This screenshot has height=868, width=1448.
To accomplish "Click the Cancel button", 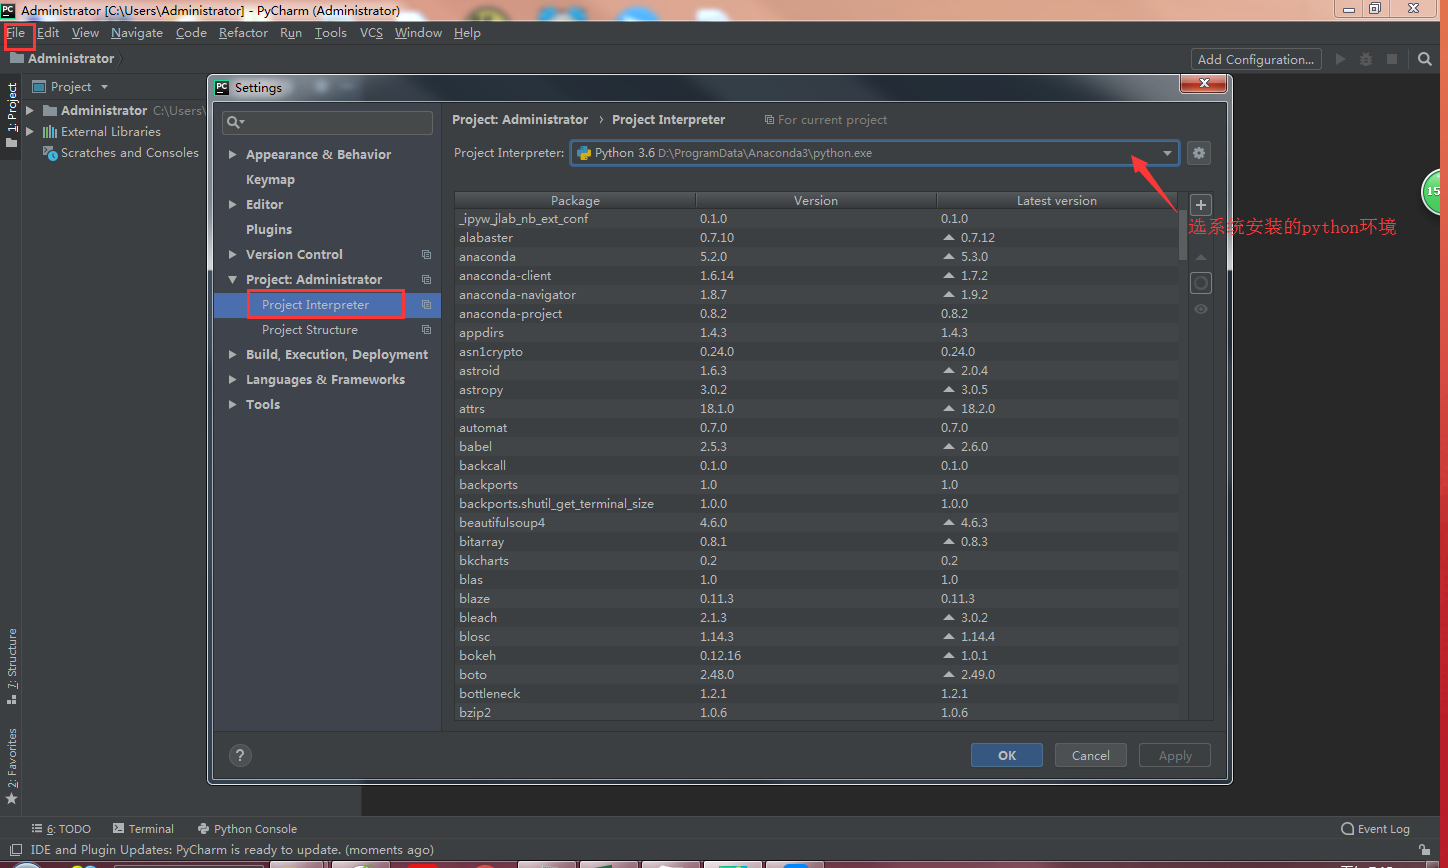I will click(x=1091, y=755).
